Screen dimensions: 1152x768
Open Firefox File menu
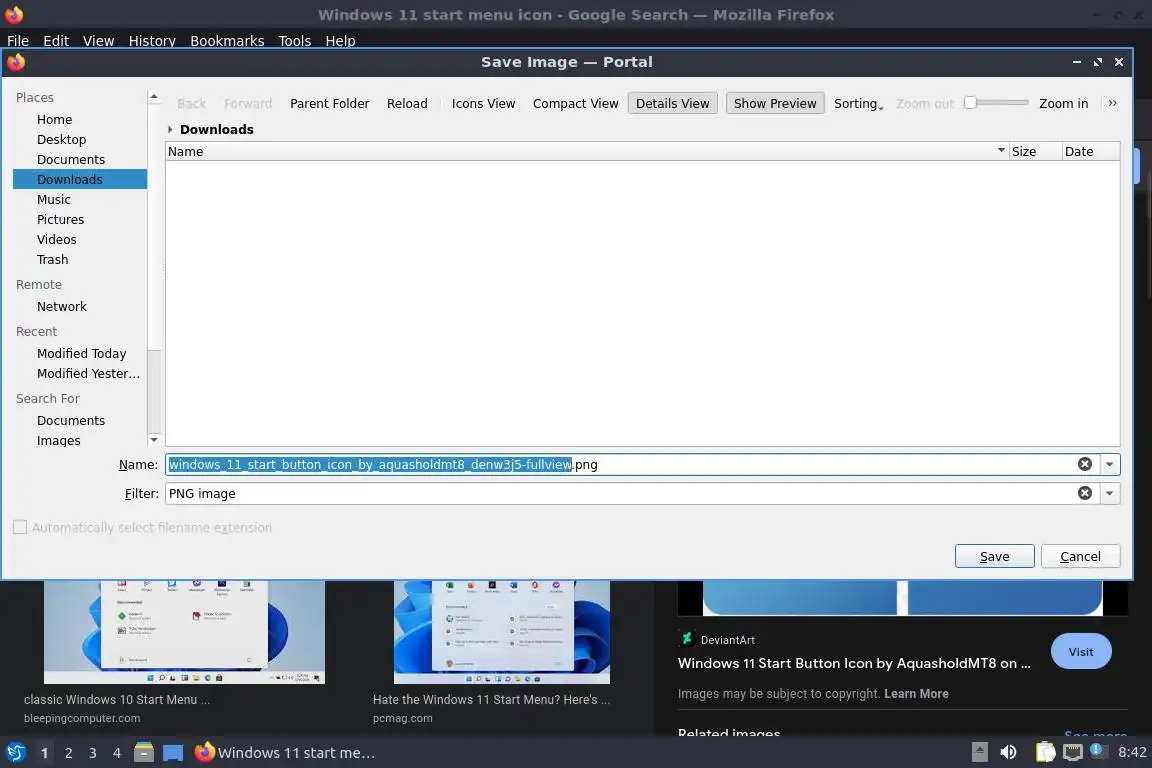point(18,40)
